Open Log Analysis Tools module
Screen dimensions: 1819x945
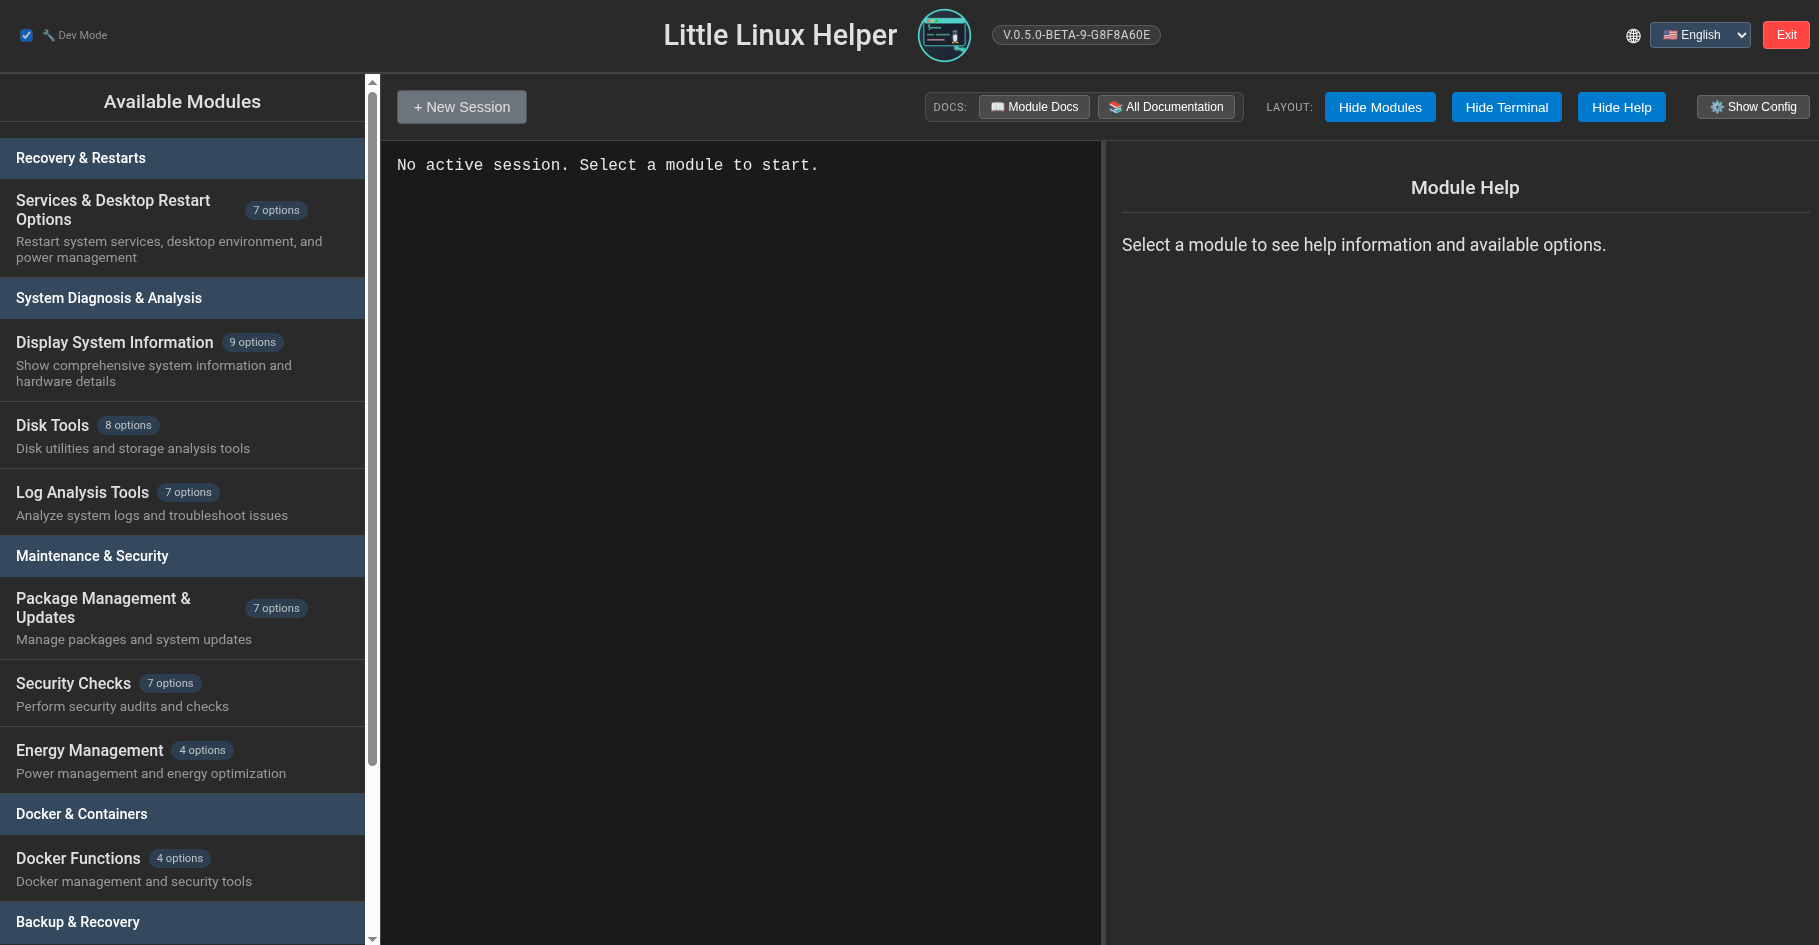coord(182,503)
